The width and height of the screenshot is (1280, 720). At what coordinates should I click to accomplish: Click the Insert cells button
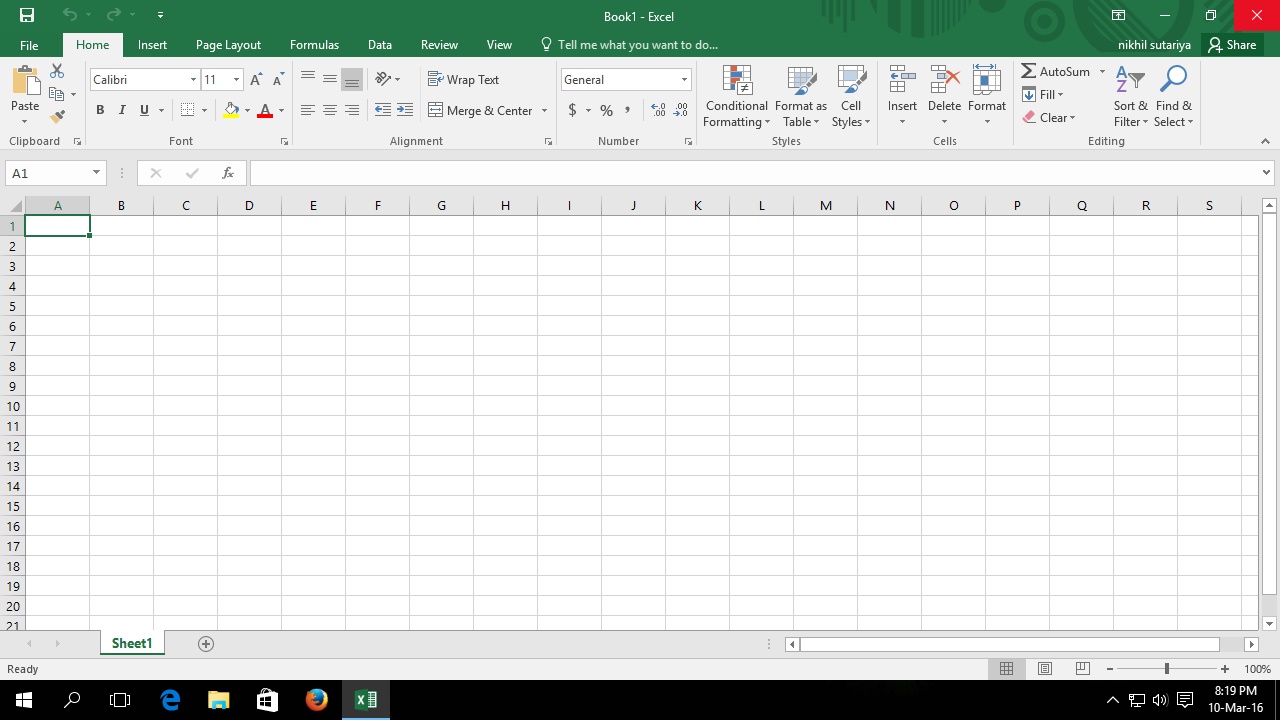click(902, 97)
